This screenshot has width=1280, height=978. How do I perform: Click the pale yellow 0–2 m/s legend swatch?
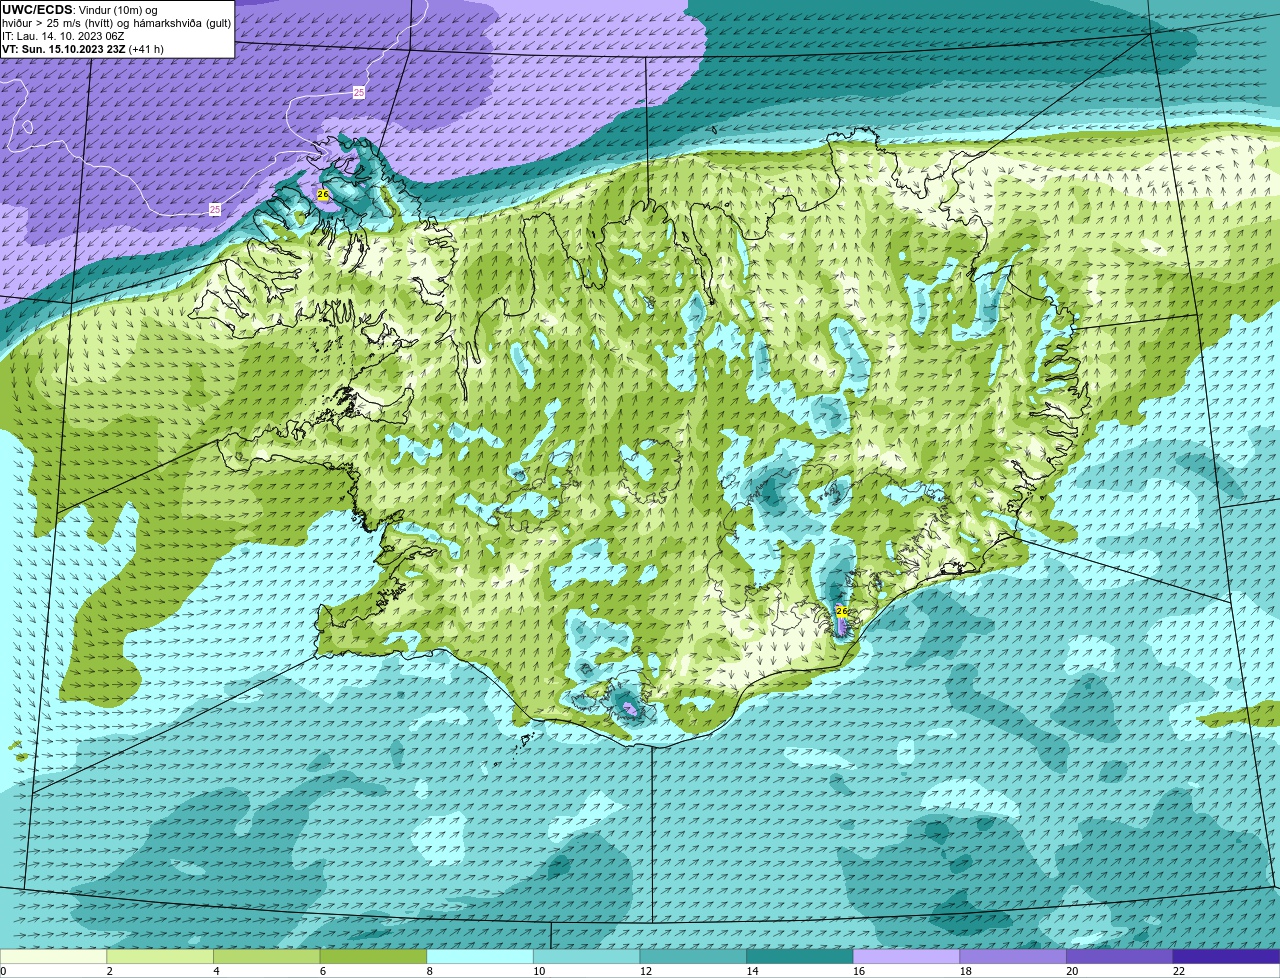point(53,956)
